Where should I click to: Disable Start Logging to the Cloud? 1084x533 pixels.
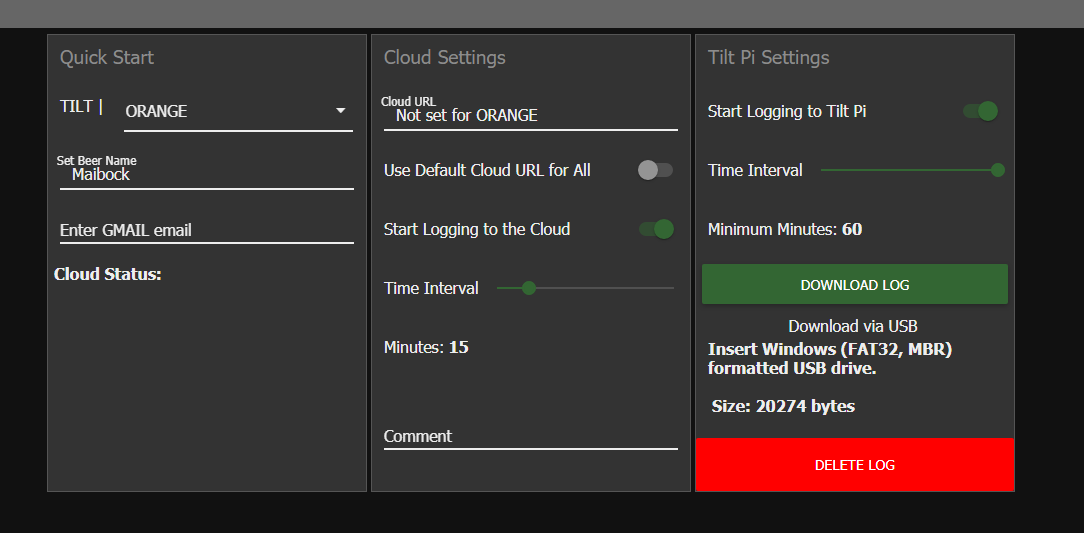[x=657, y=229]
